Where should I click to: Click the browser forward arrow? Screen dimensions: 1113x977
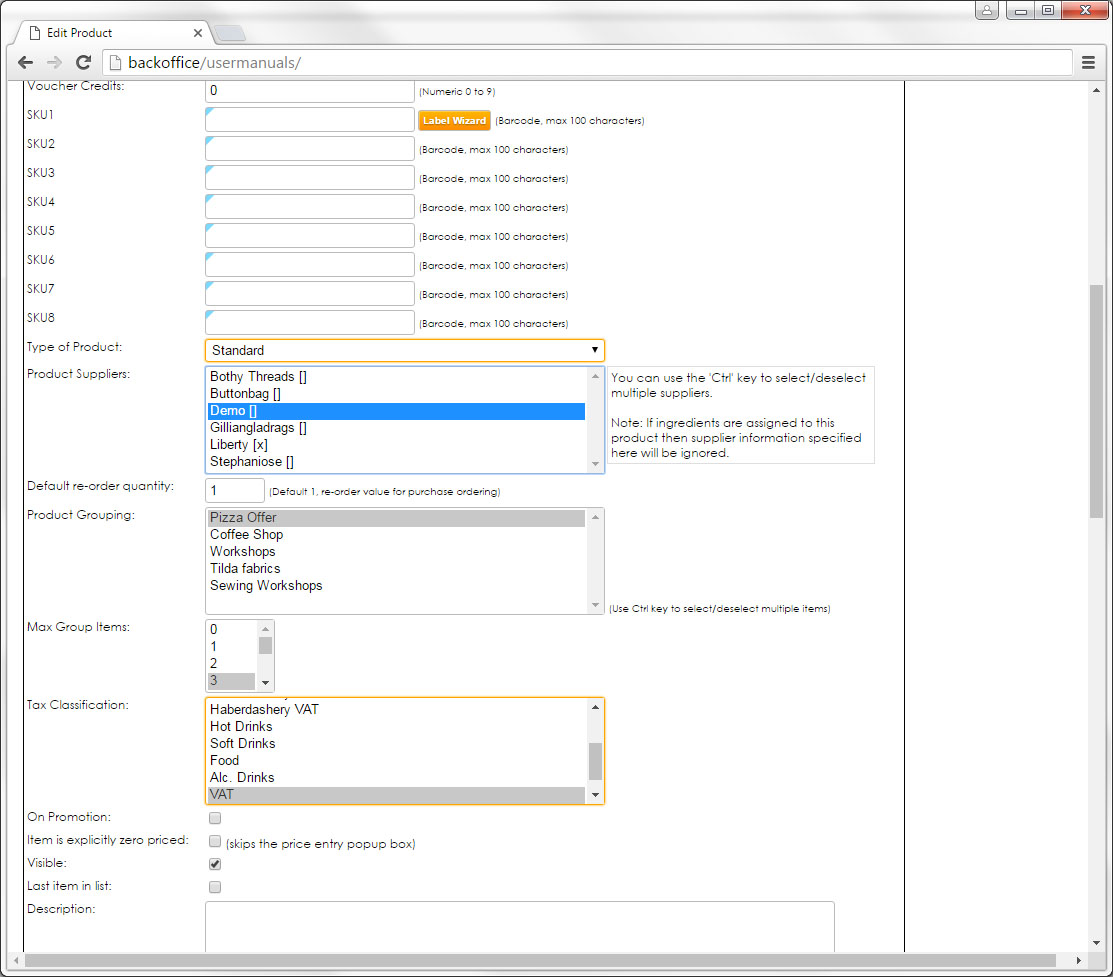pyautogui.click(x=55, y=62)
